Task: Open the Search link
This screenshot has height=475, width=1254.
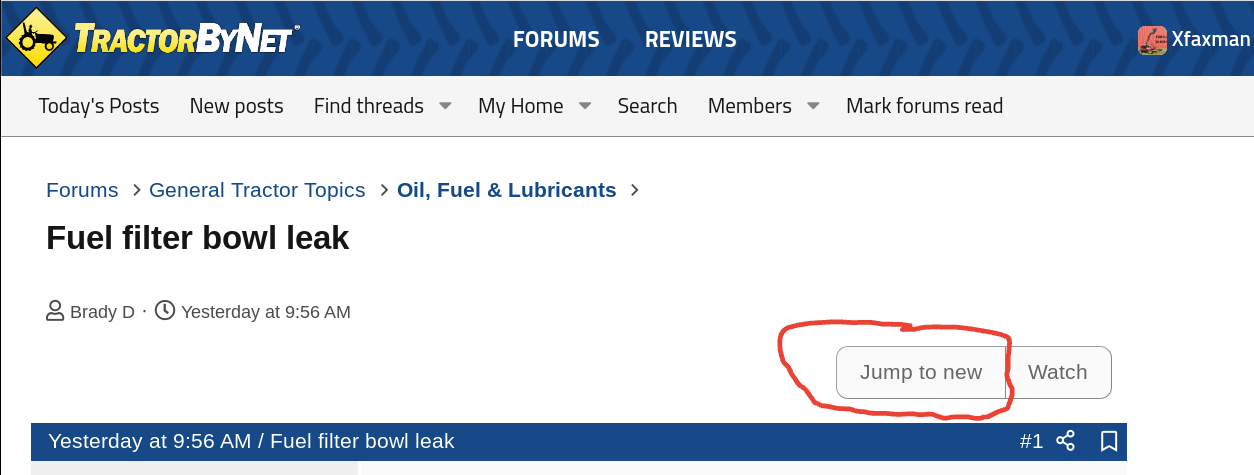Action: click(x=647, y=106)
